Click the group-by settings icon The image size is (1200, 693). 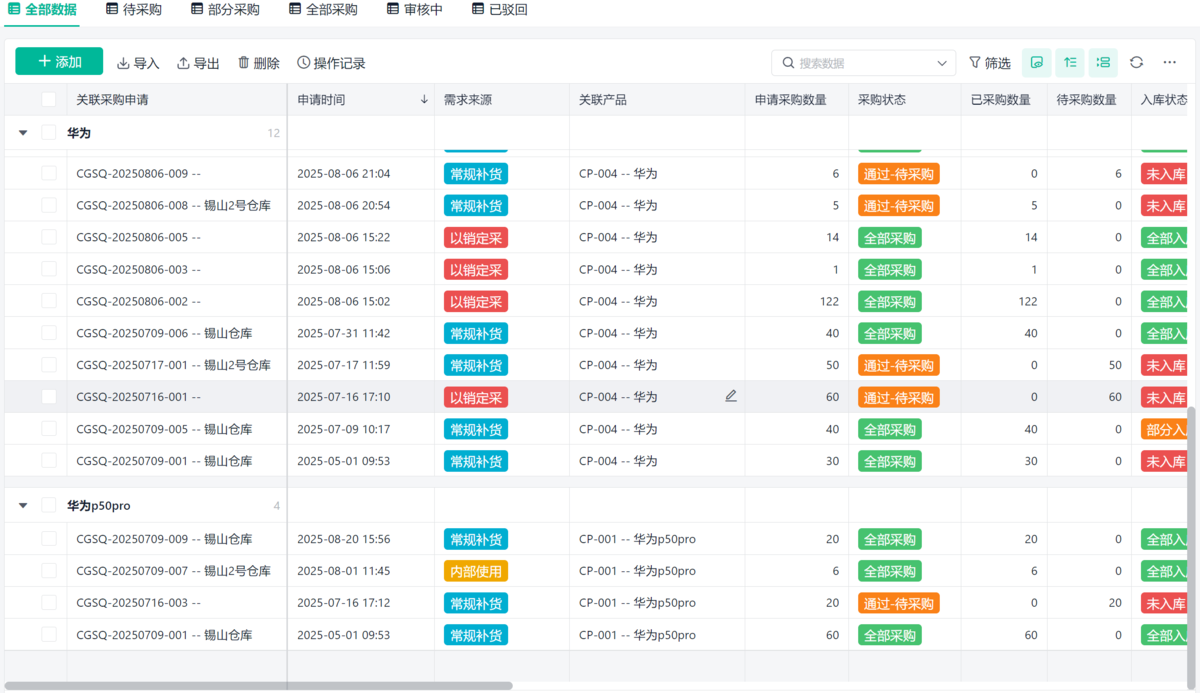point(1103,63)
